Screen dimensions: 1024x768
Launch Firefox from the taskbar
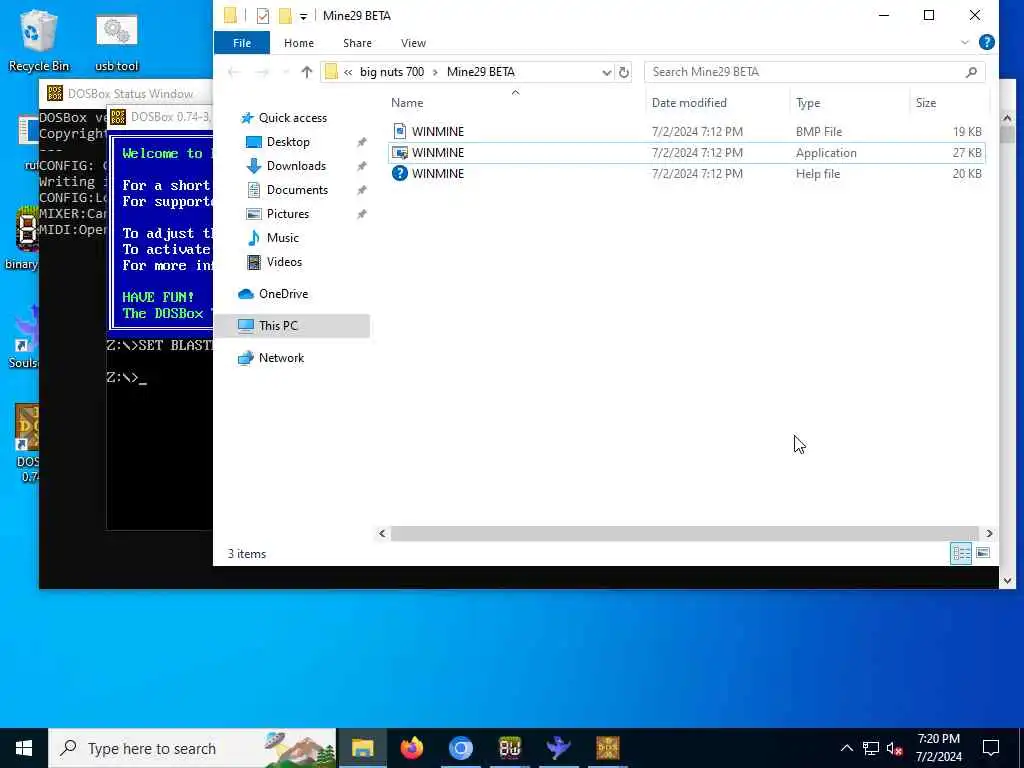pos(411,748)
